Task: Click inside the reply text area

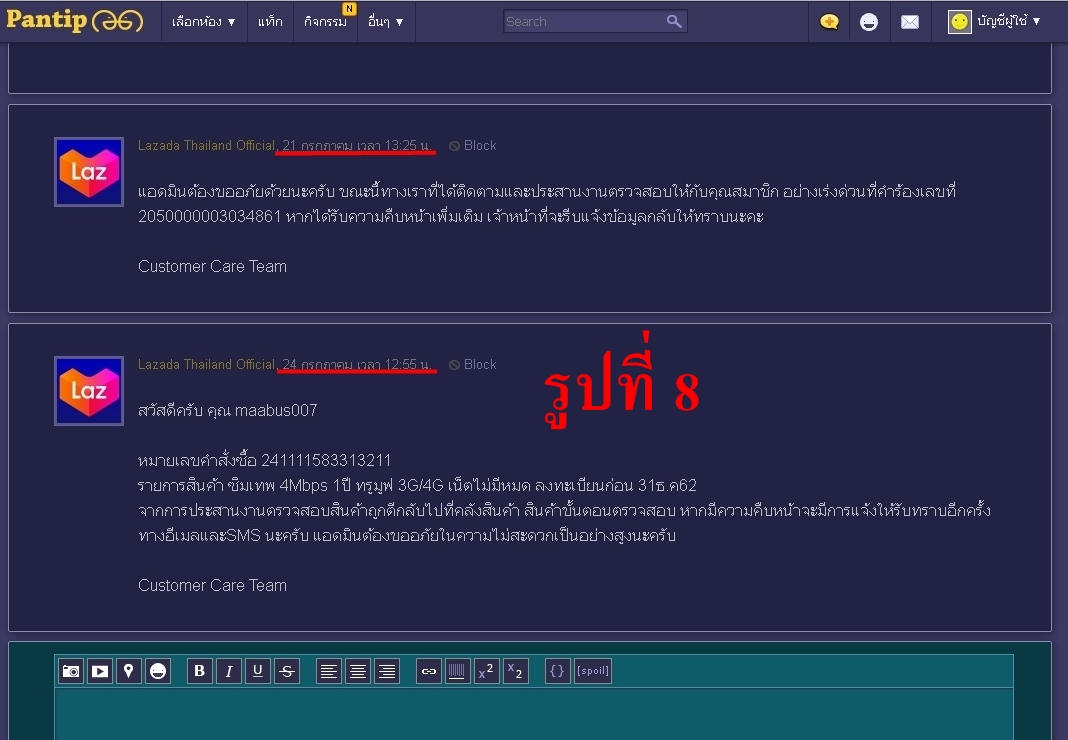Action: (x=534, y=713)
